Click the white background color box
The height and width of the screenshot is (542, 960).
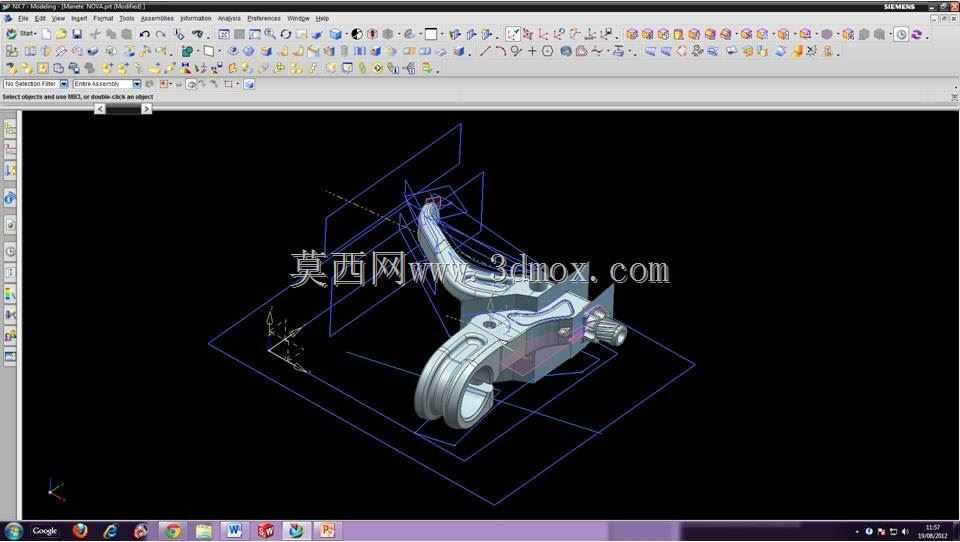(x=431, y=34)
